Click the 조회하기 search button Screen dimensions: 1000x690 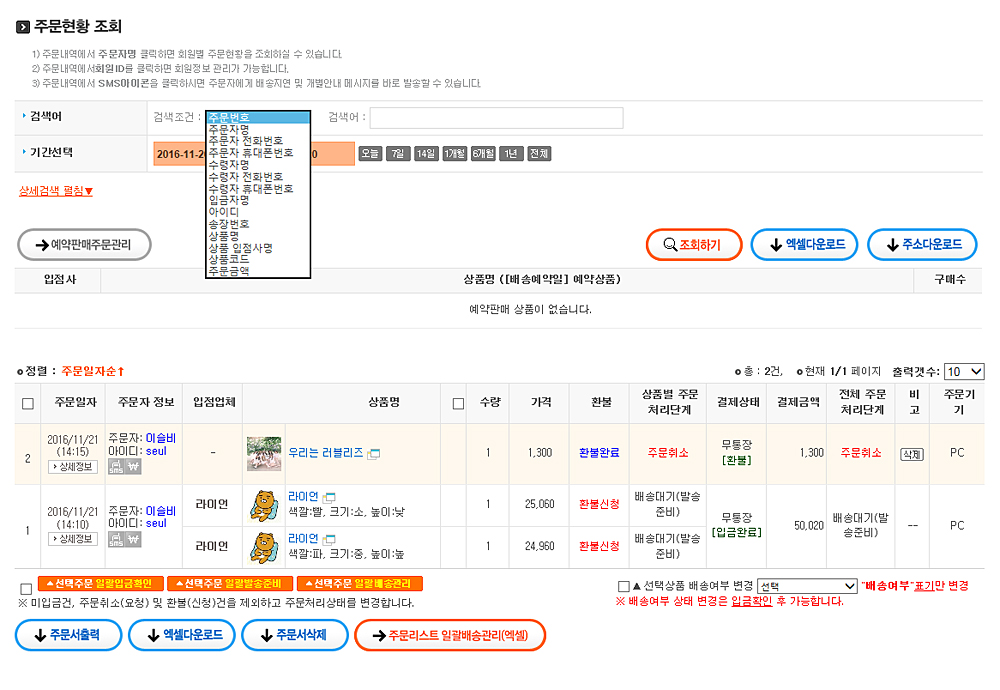click(693, 244)
